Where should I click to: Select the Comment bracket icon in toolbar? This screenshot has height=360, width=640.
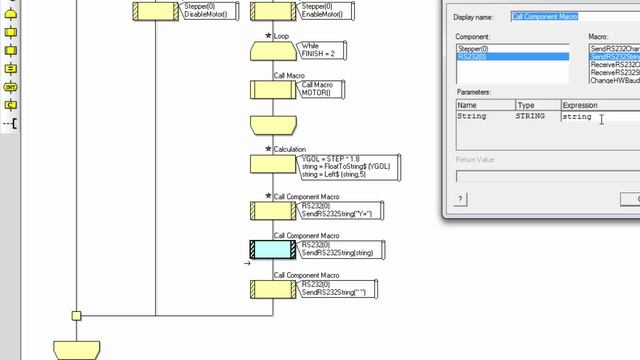11,123
